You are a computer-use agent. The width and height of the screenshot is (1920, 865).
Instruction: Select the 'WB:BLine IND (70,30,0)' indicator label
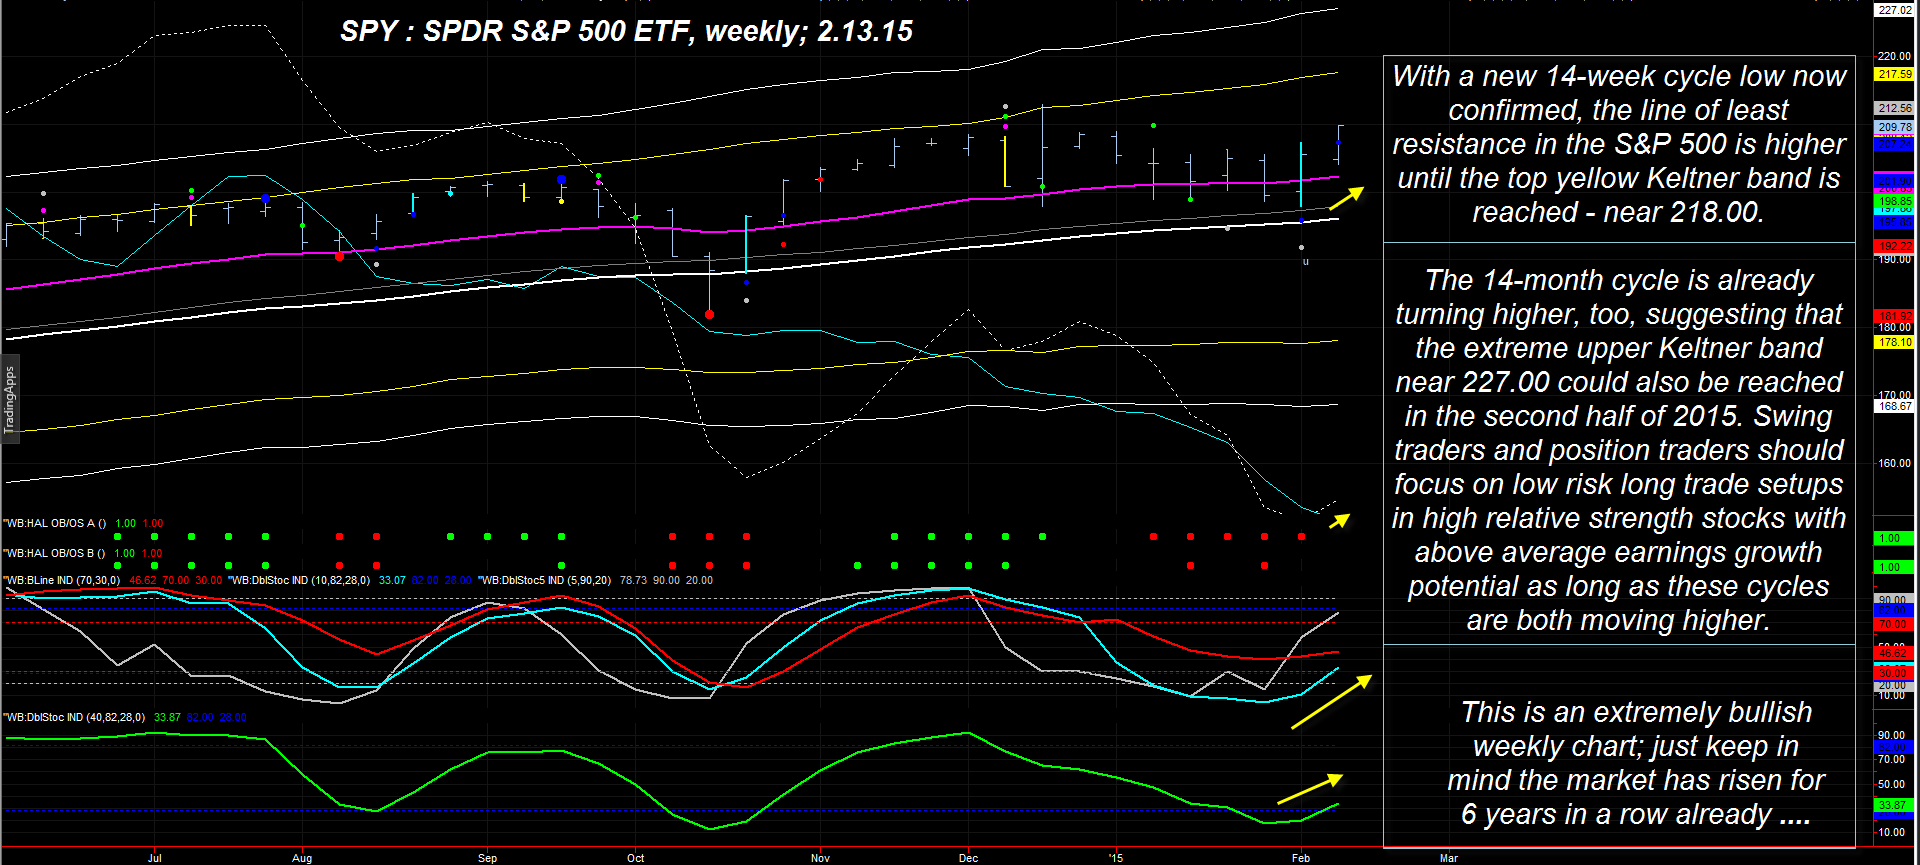pyautogui.click(x=62, y=580)
